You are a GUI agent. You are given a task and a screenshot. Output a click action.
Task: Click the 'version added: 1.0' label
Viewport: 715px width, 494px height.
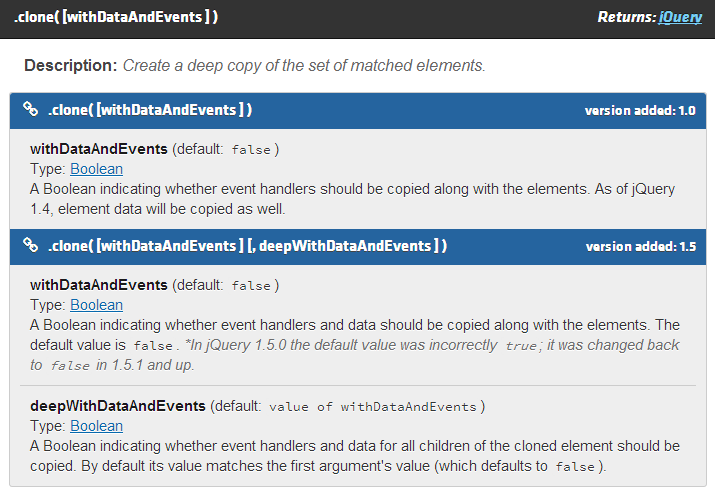click(640, 111)
